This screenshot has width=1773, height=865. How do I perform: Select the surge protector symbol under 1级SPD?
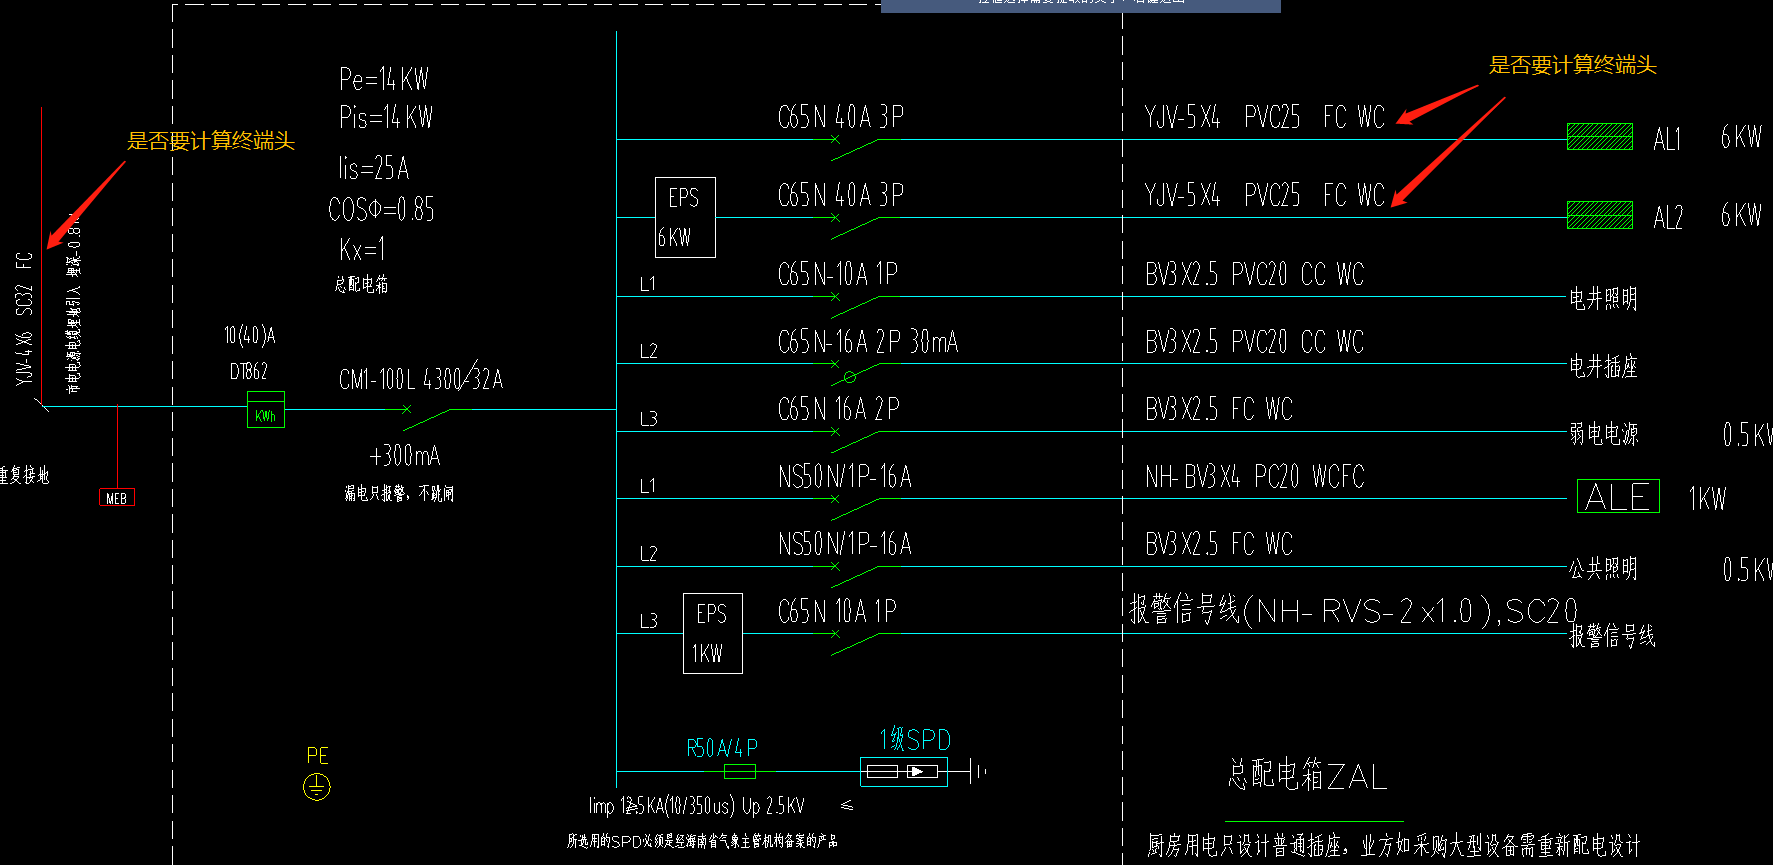(903, 772)
